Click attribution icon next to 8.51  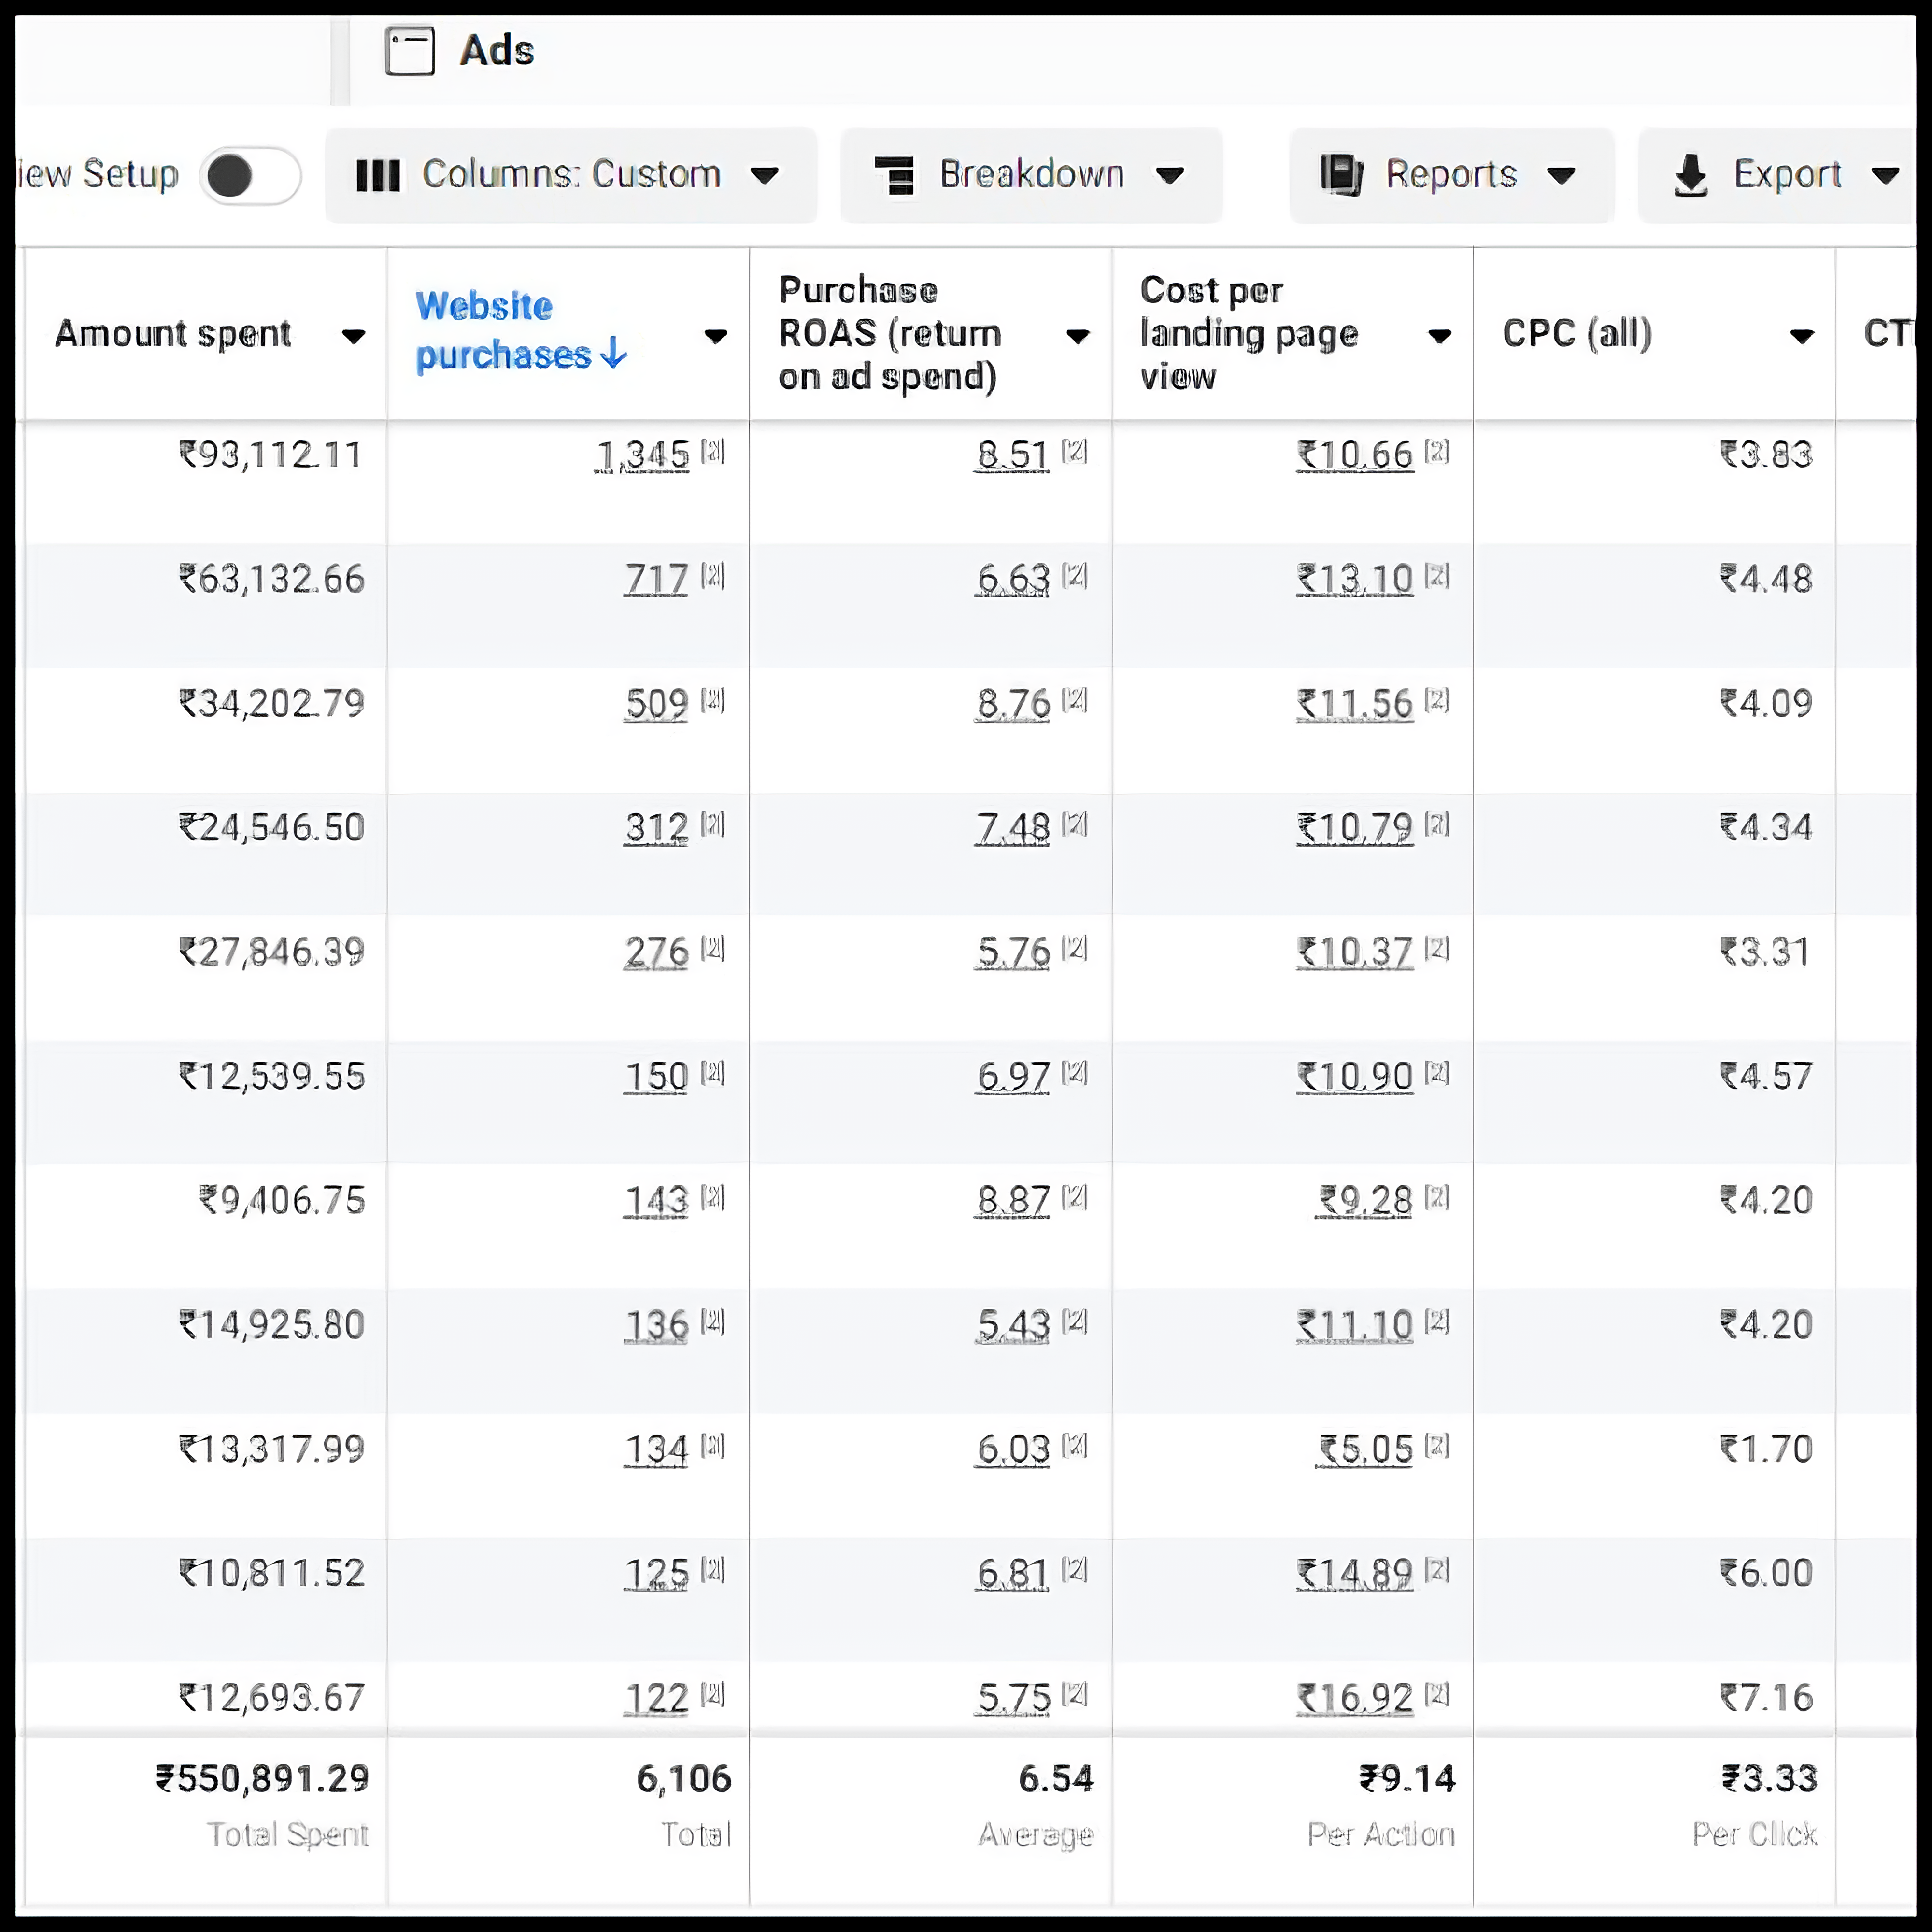tap(1075, 452)
